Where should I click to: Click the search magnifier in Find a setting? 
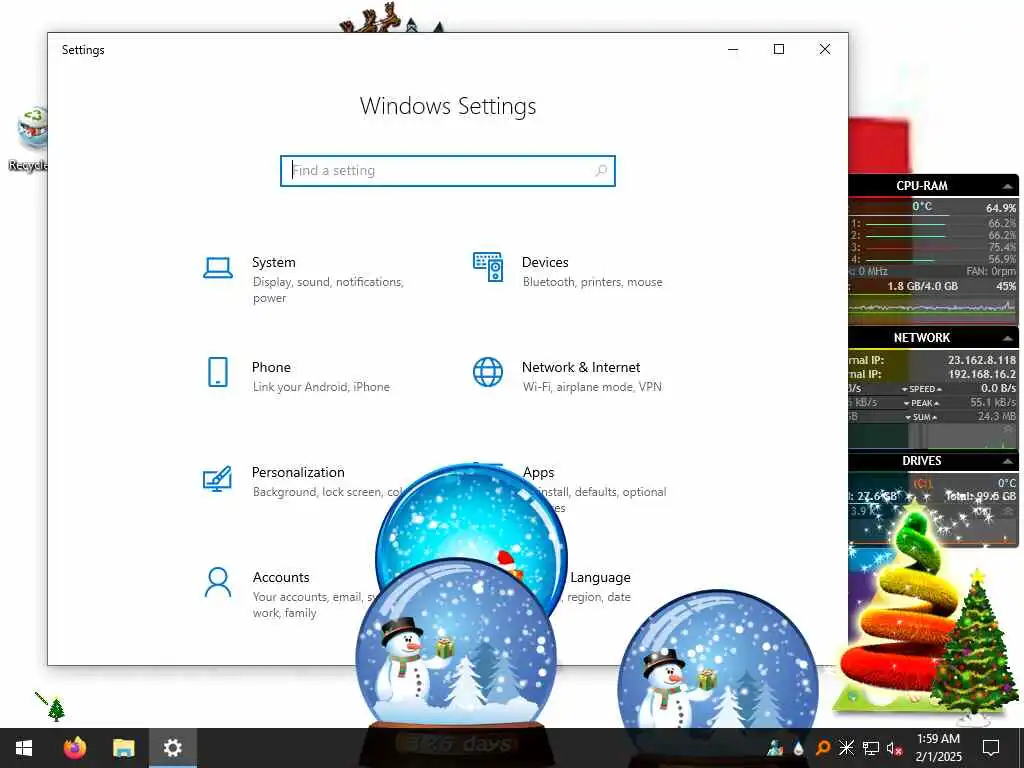pyautogui.click(x=601, y=170)
